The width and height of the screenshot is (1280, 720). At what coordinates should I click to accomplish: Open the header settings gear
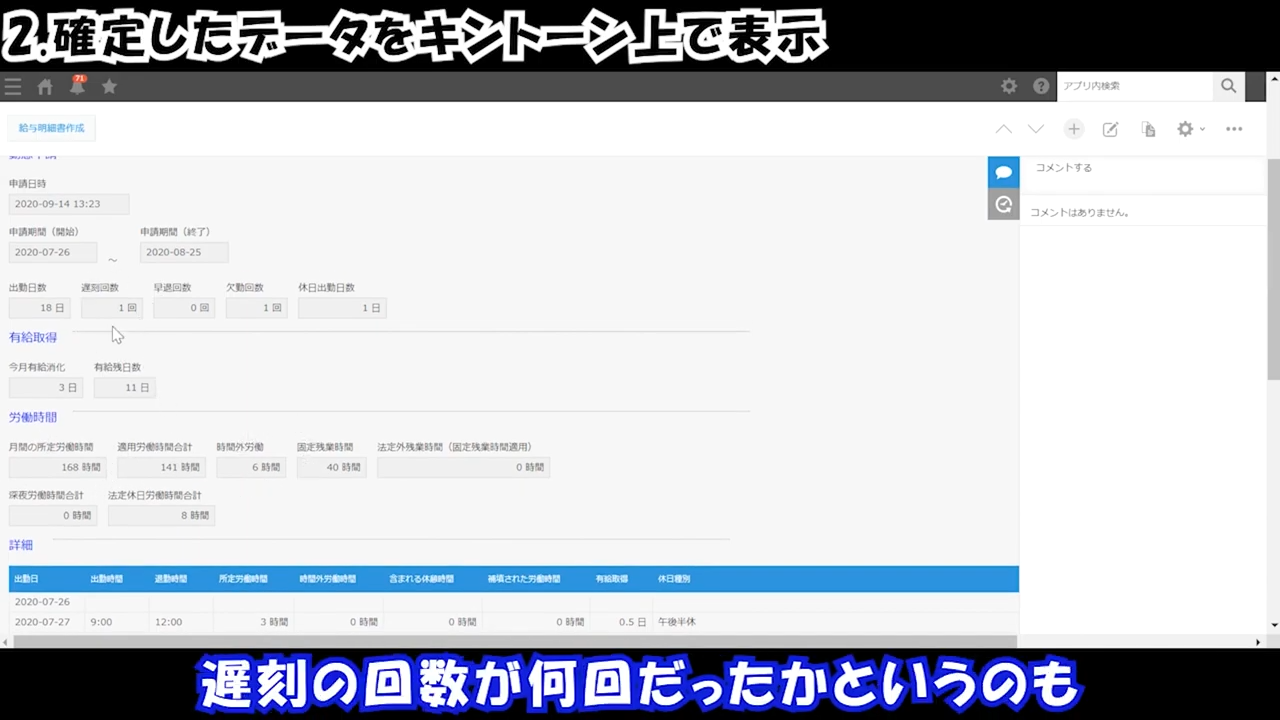(x=1009, y=87)
